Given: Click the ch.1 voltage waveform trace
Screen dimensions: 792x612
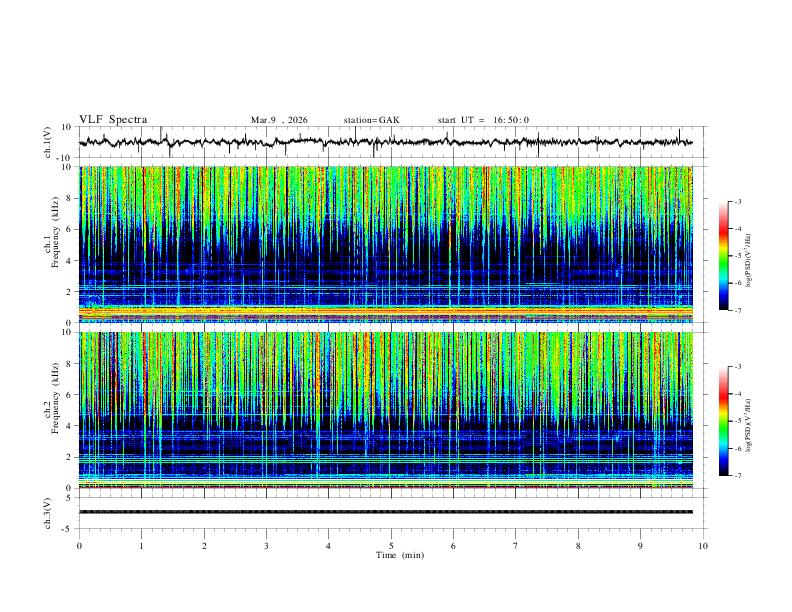Looking at the screenshot, I should [x=385, y=142].
